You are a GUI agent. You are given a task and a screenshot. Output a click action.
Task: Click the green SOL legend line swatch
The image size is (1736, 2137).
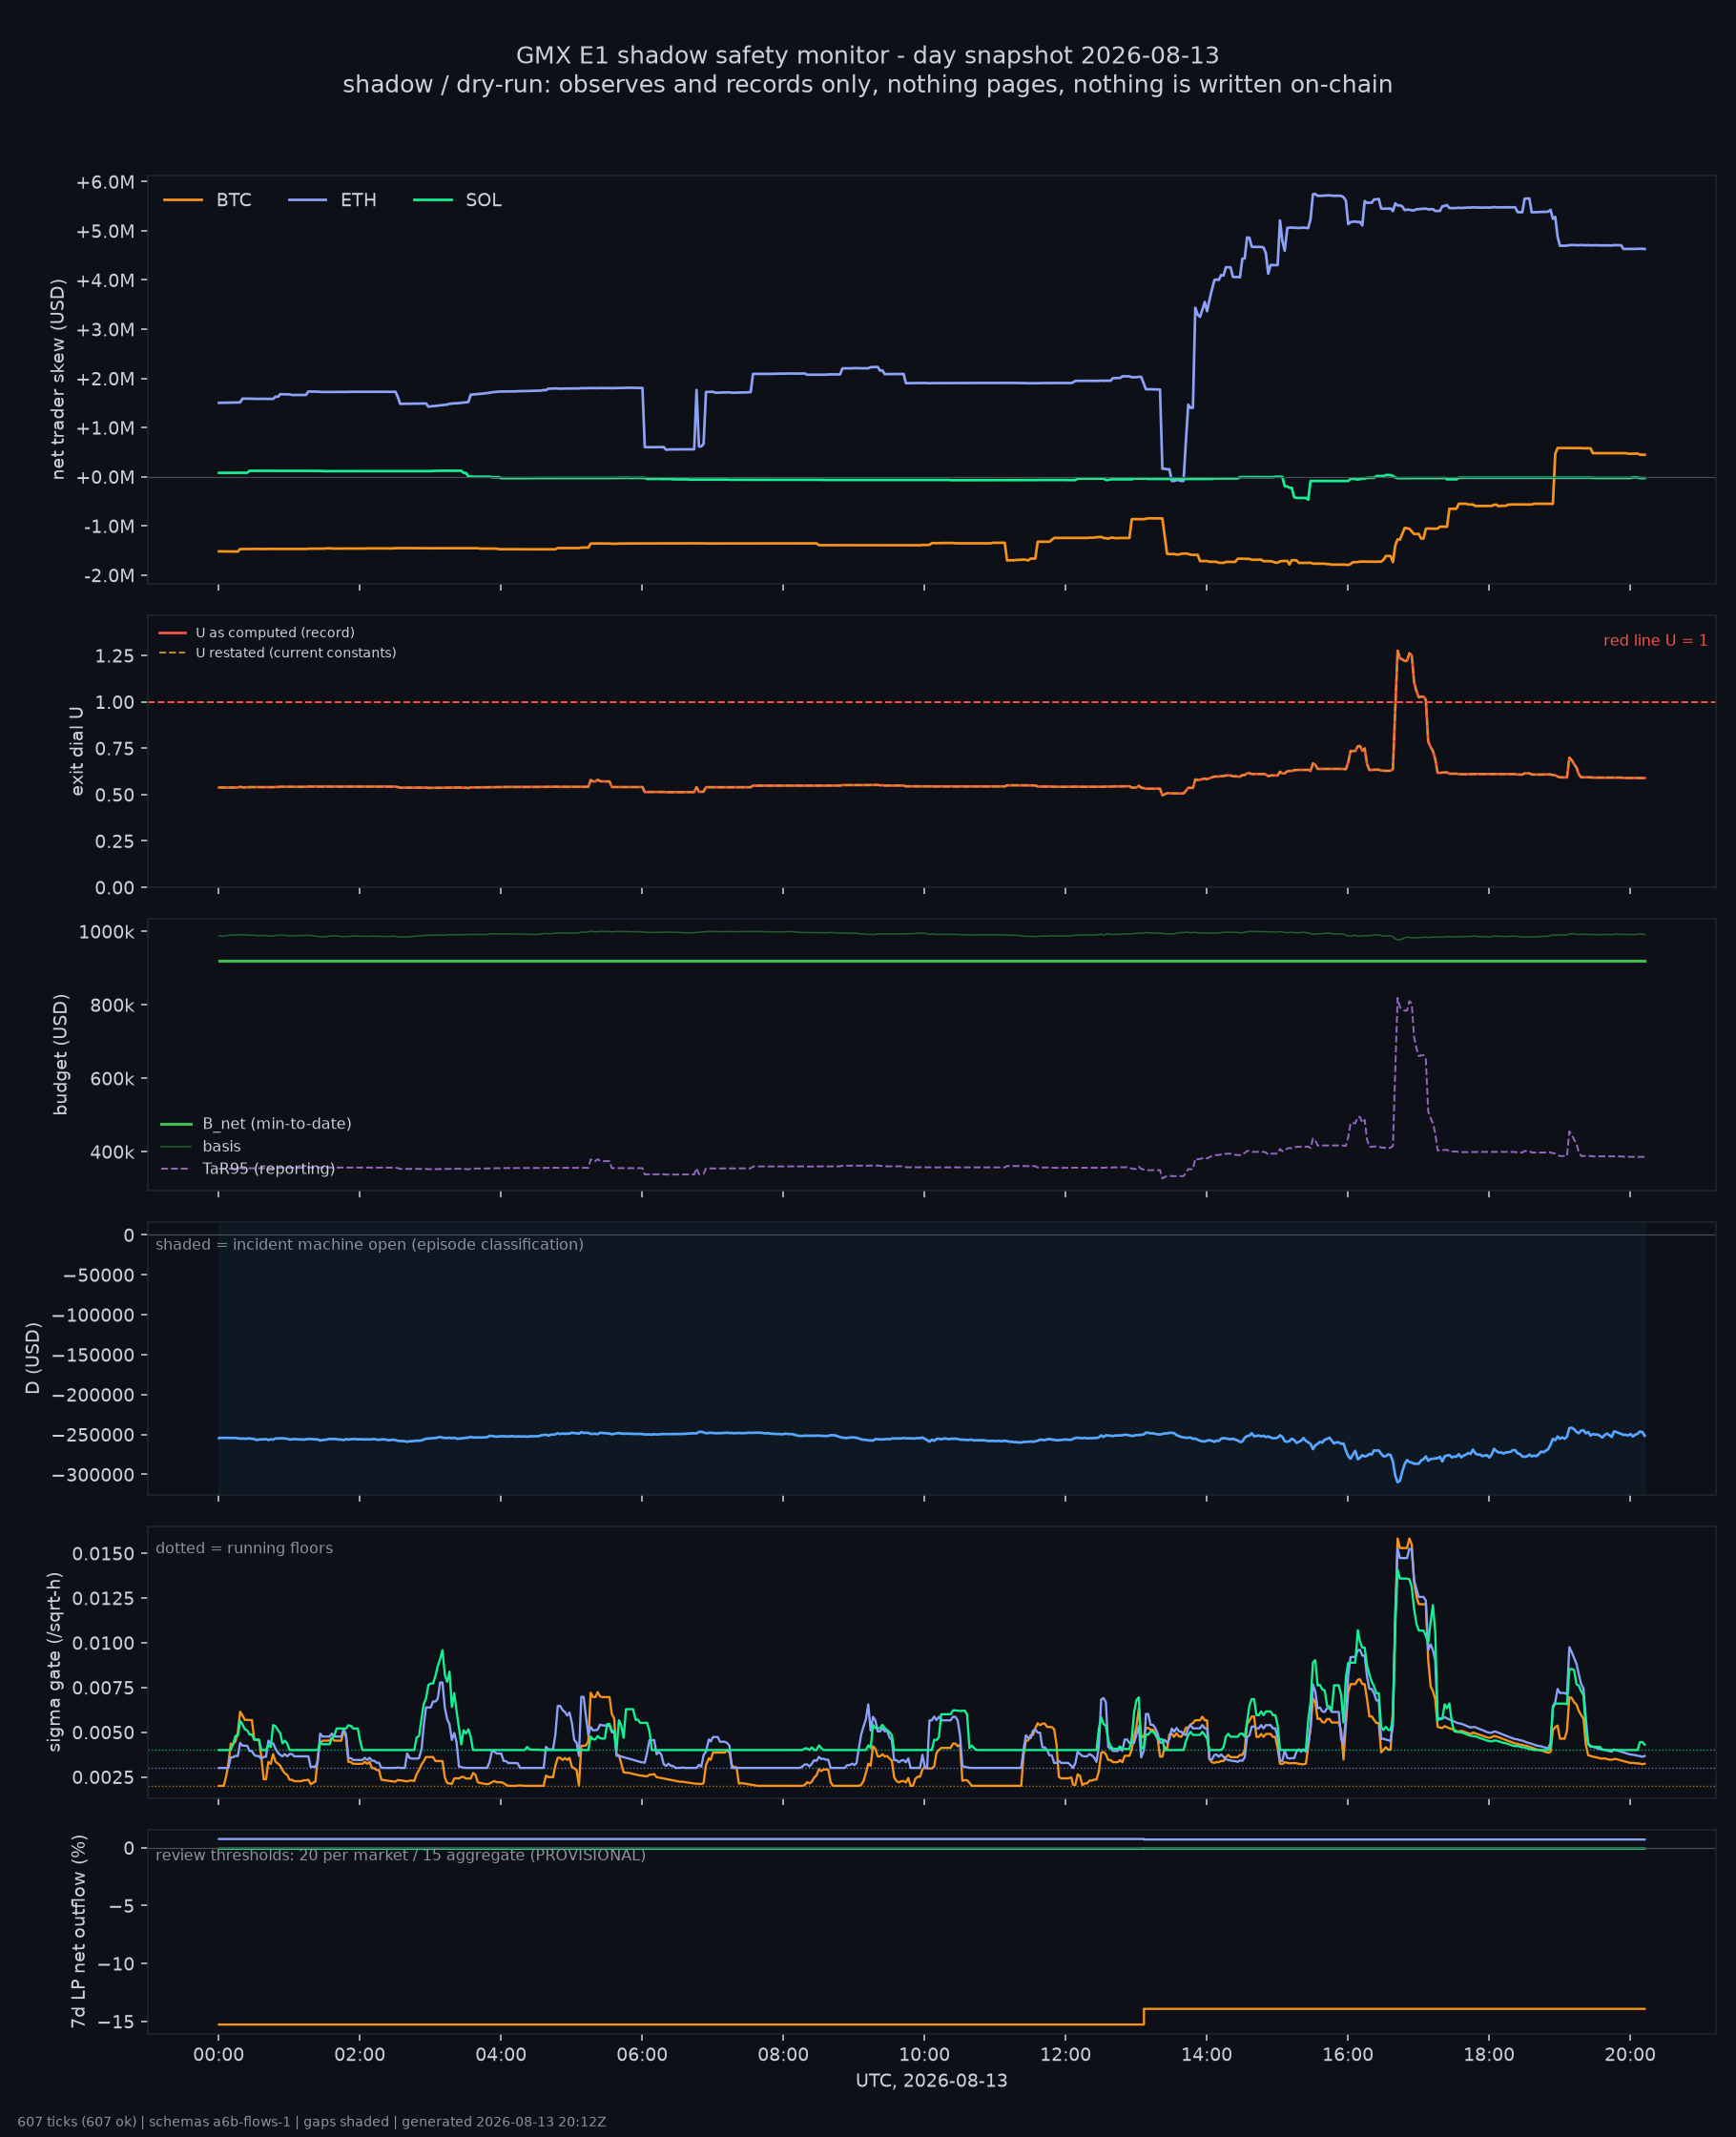point(432,200)
